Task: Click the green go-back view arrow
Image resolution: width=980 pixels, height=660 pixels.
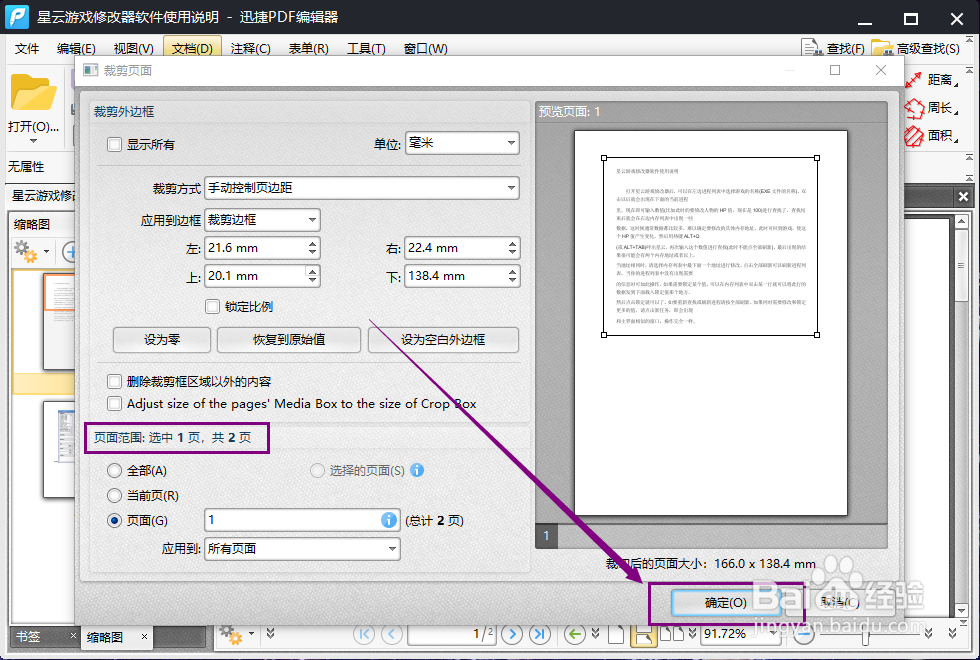Action: 574,634
